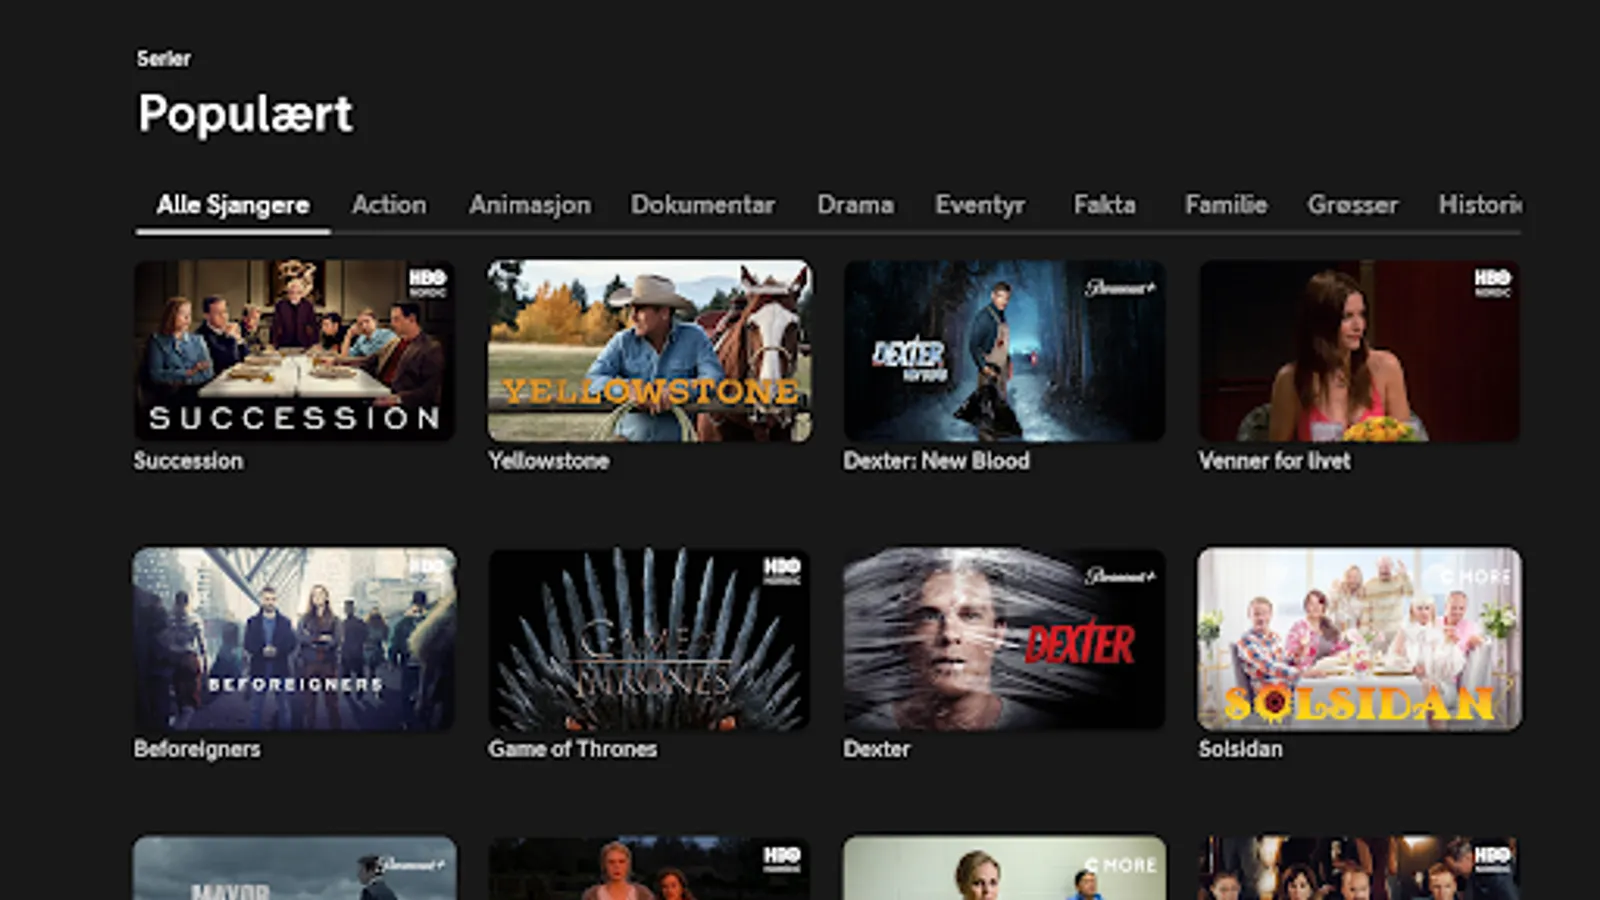This screenshot has height=900, width=1600.
Task: Switch to the Action genre tab
Action: (x=389, y=205)
